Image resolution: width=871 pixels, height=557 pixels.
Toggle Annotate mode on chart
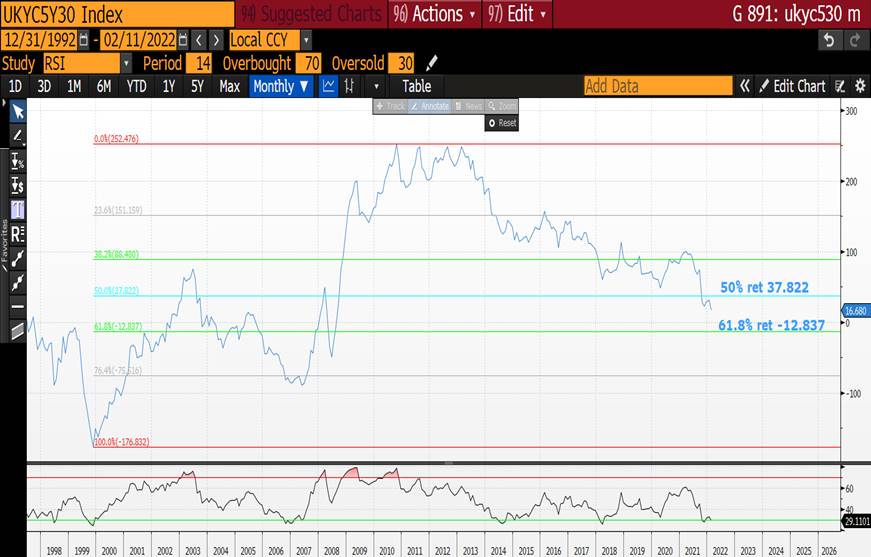(x=429, y=106)
